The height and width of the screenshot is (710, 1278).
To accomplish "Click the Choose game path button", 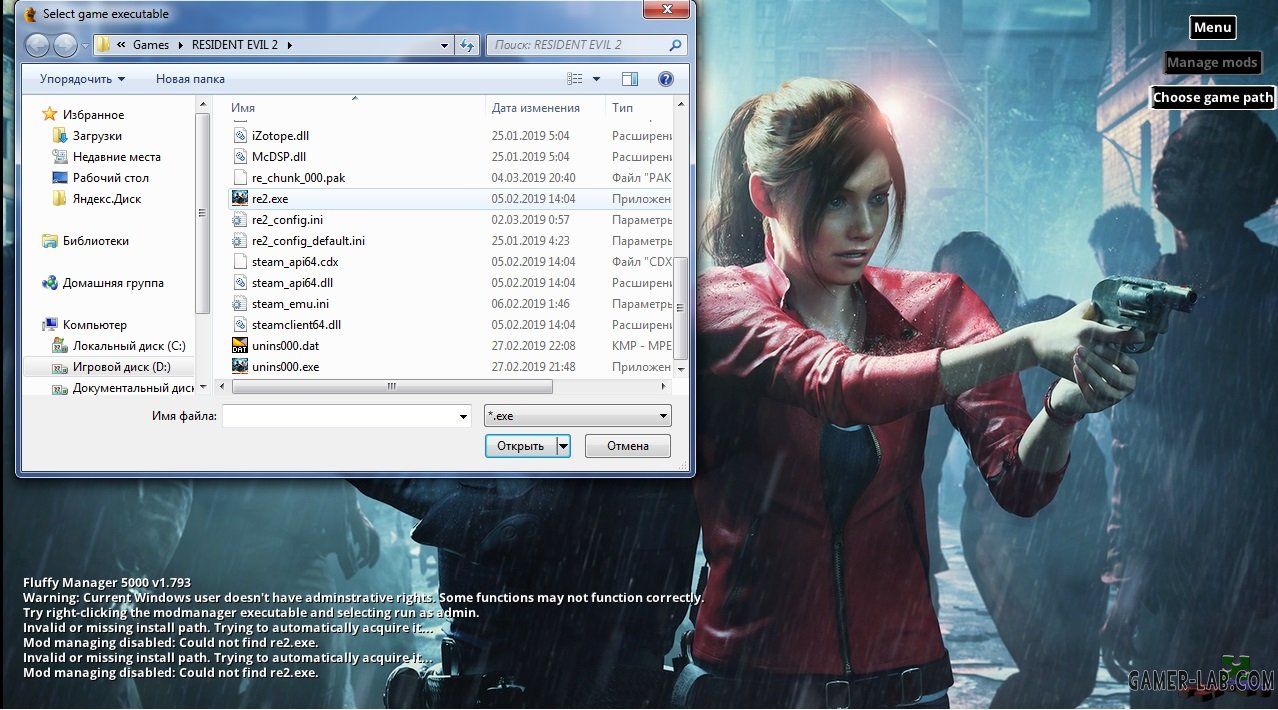I will (x=1213, y=98).
